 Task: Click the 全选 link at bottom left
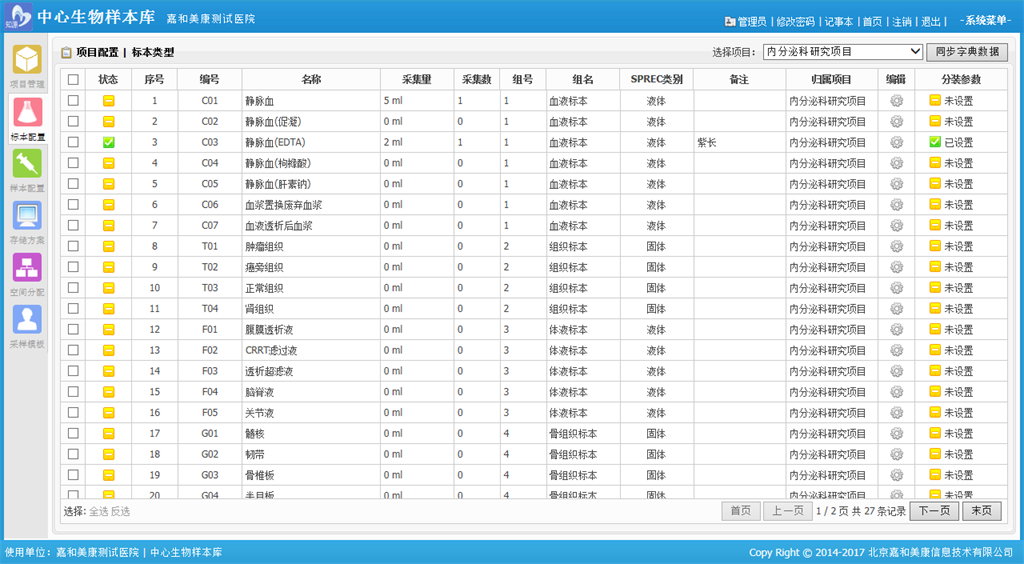pyautogui.click(x=98, y=511)
